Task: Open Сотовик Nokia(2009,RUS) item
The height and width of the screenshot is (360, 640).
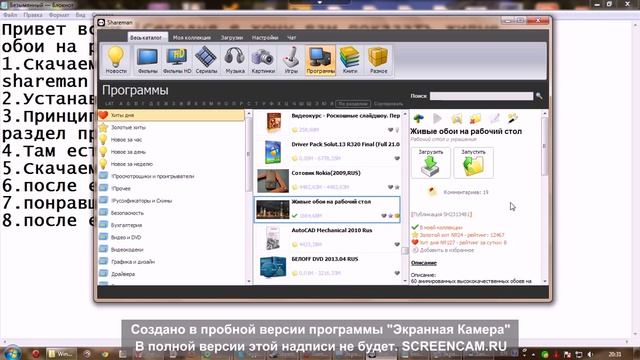Action: point(327,180)
